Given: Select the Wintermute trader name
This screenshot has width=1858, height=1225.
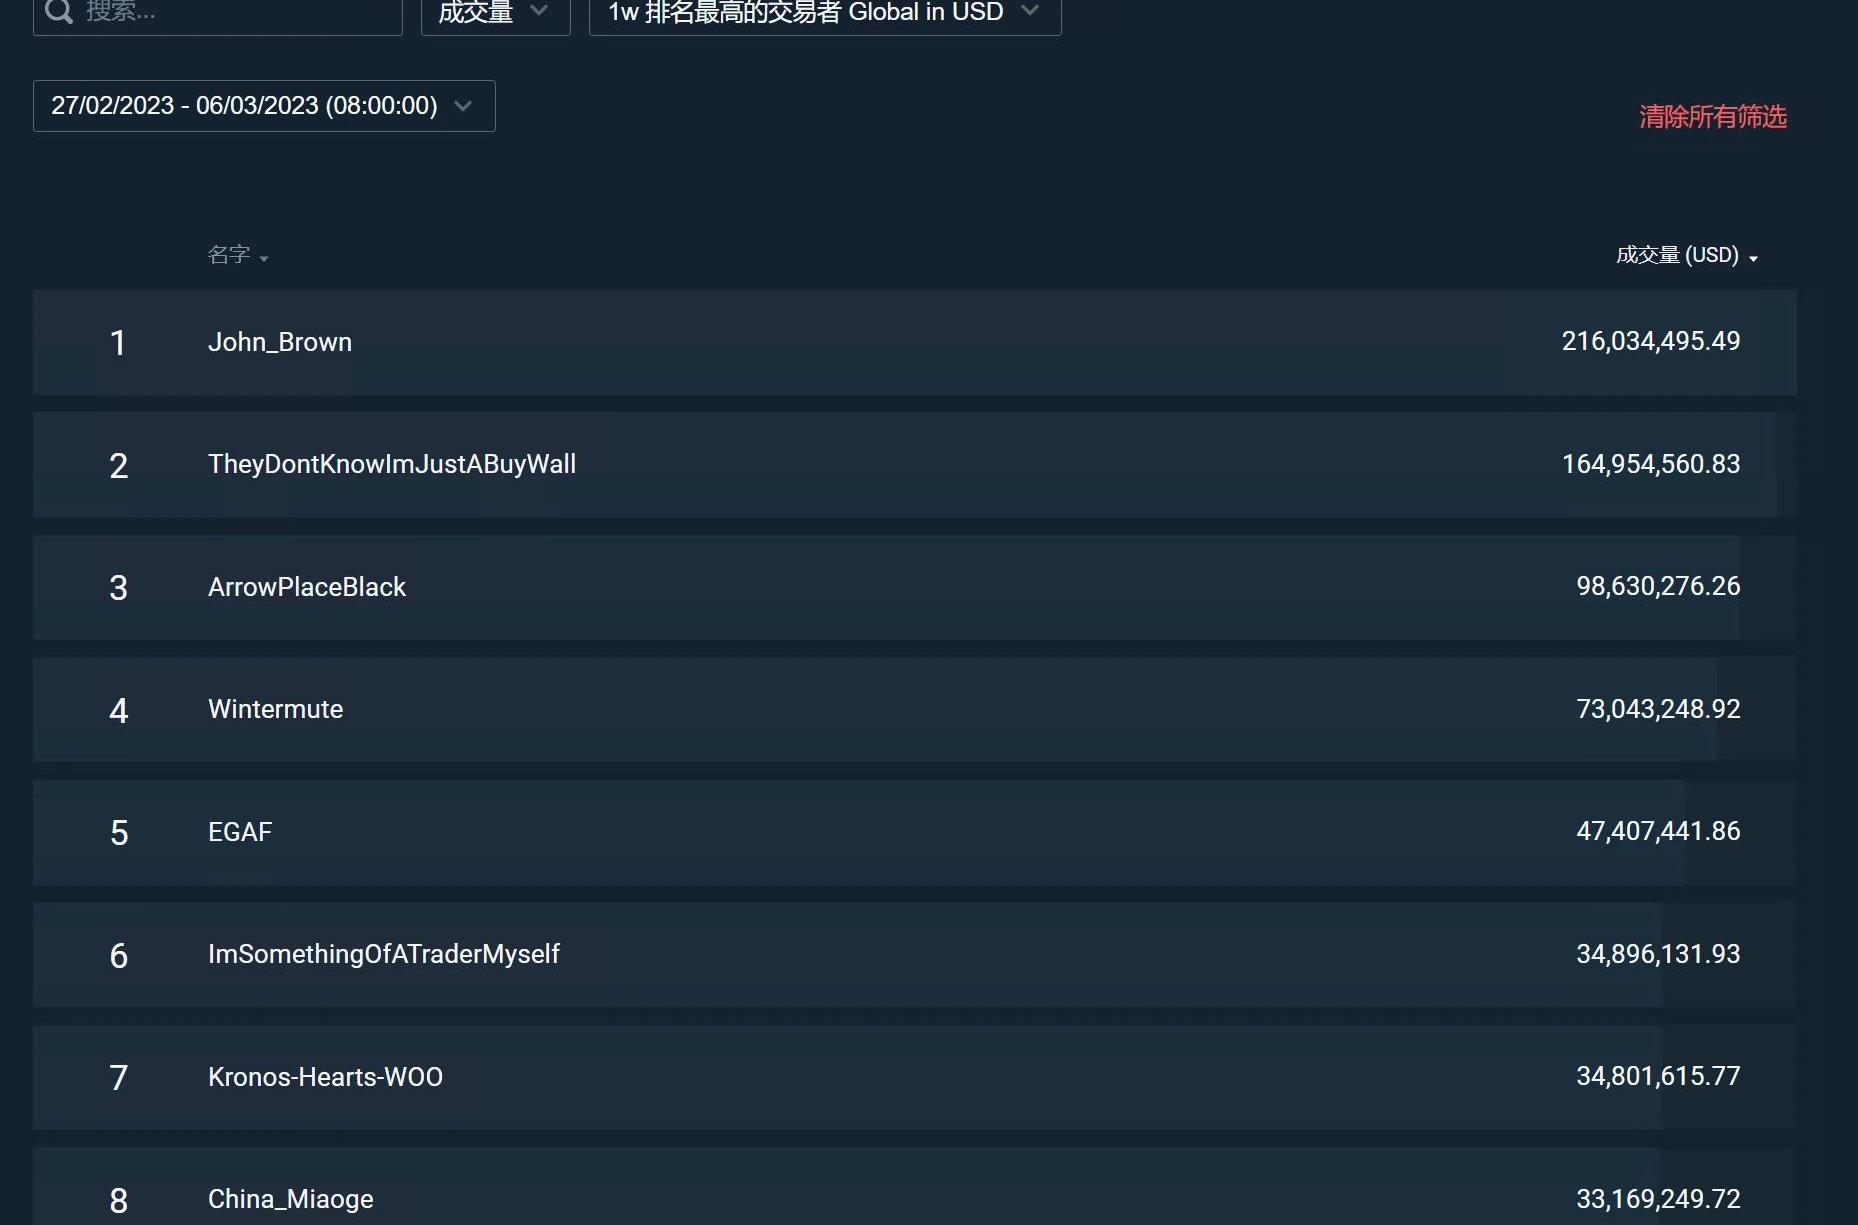Looking at the screenshot, I should (275, 709).
